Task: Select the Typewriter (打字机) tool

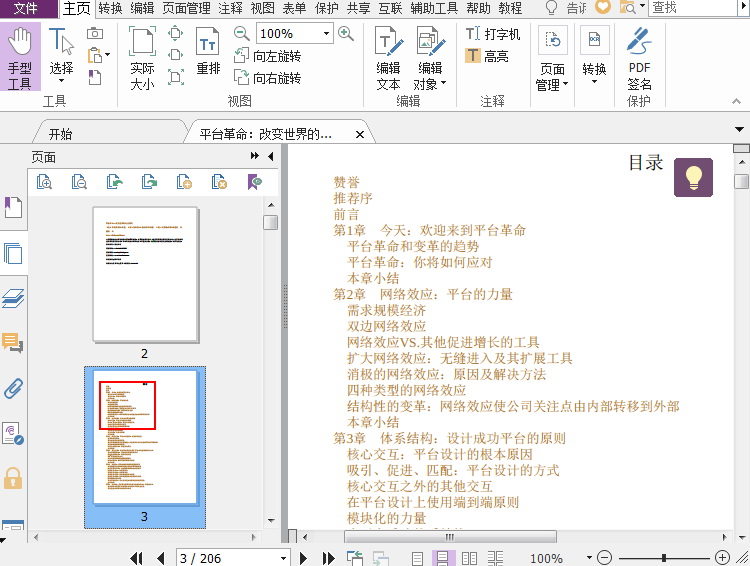Action: coord(493,34)
